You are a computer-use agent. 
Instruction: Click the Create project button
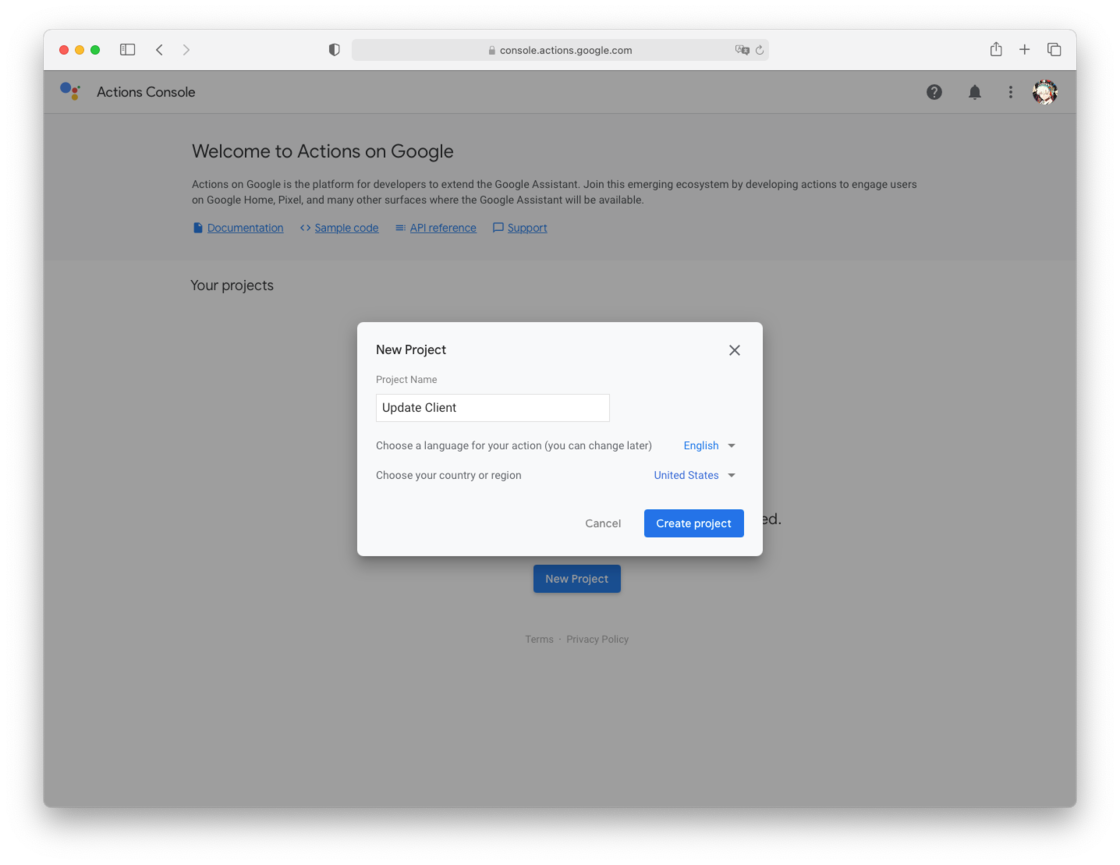[x=694, y=524]
